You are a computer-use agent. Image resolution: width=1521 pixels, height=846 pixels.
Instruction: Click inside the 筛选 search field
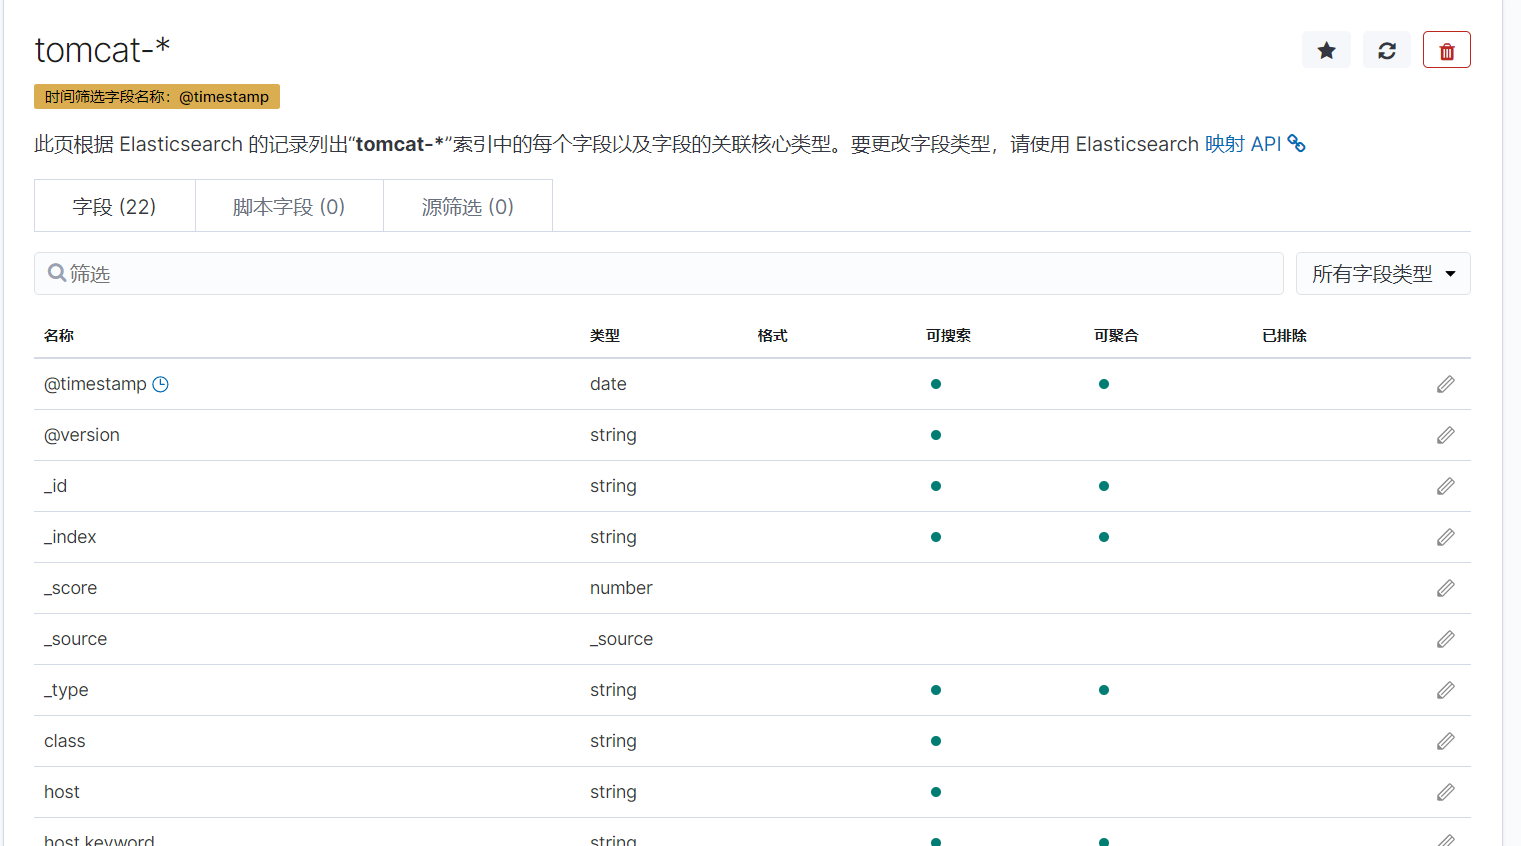tap(400, 273)
